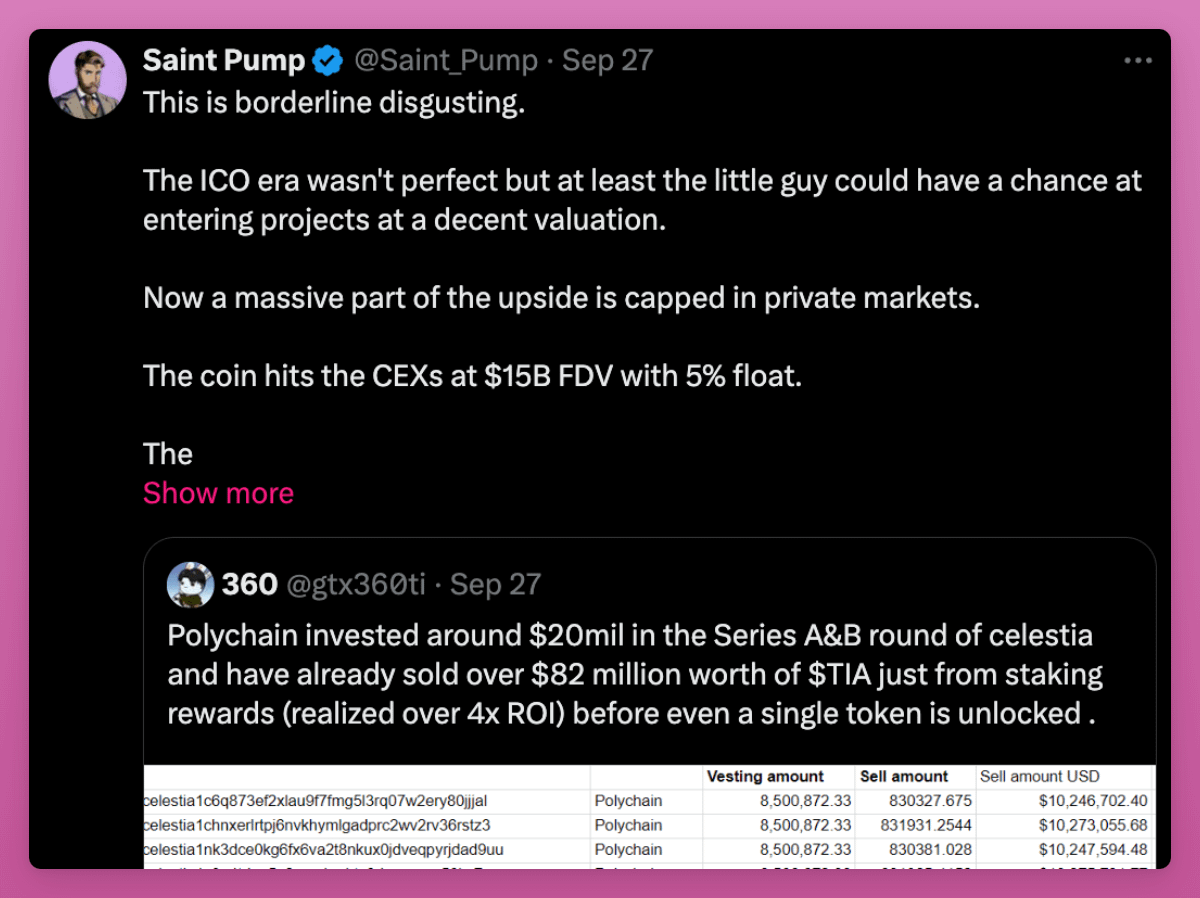Viewport: 1200px width, 898px height.
Task: Click the 360 display name in quoted post
Action: 249,585
